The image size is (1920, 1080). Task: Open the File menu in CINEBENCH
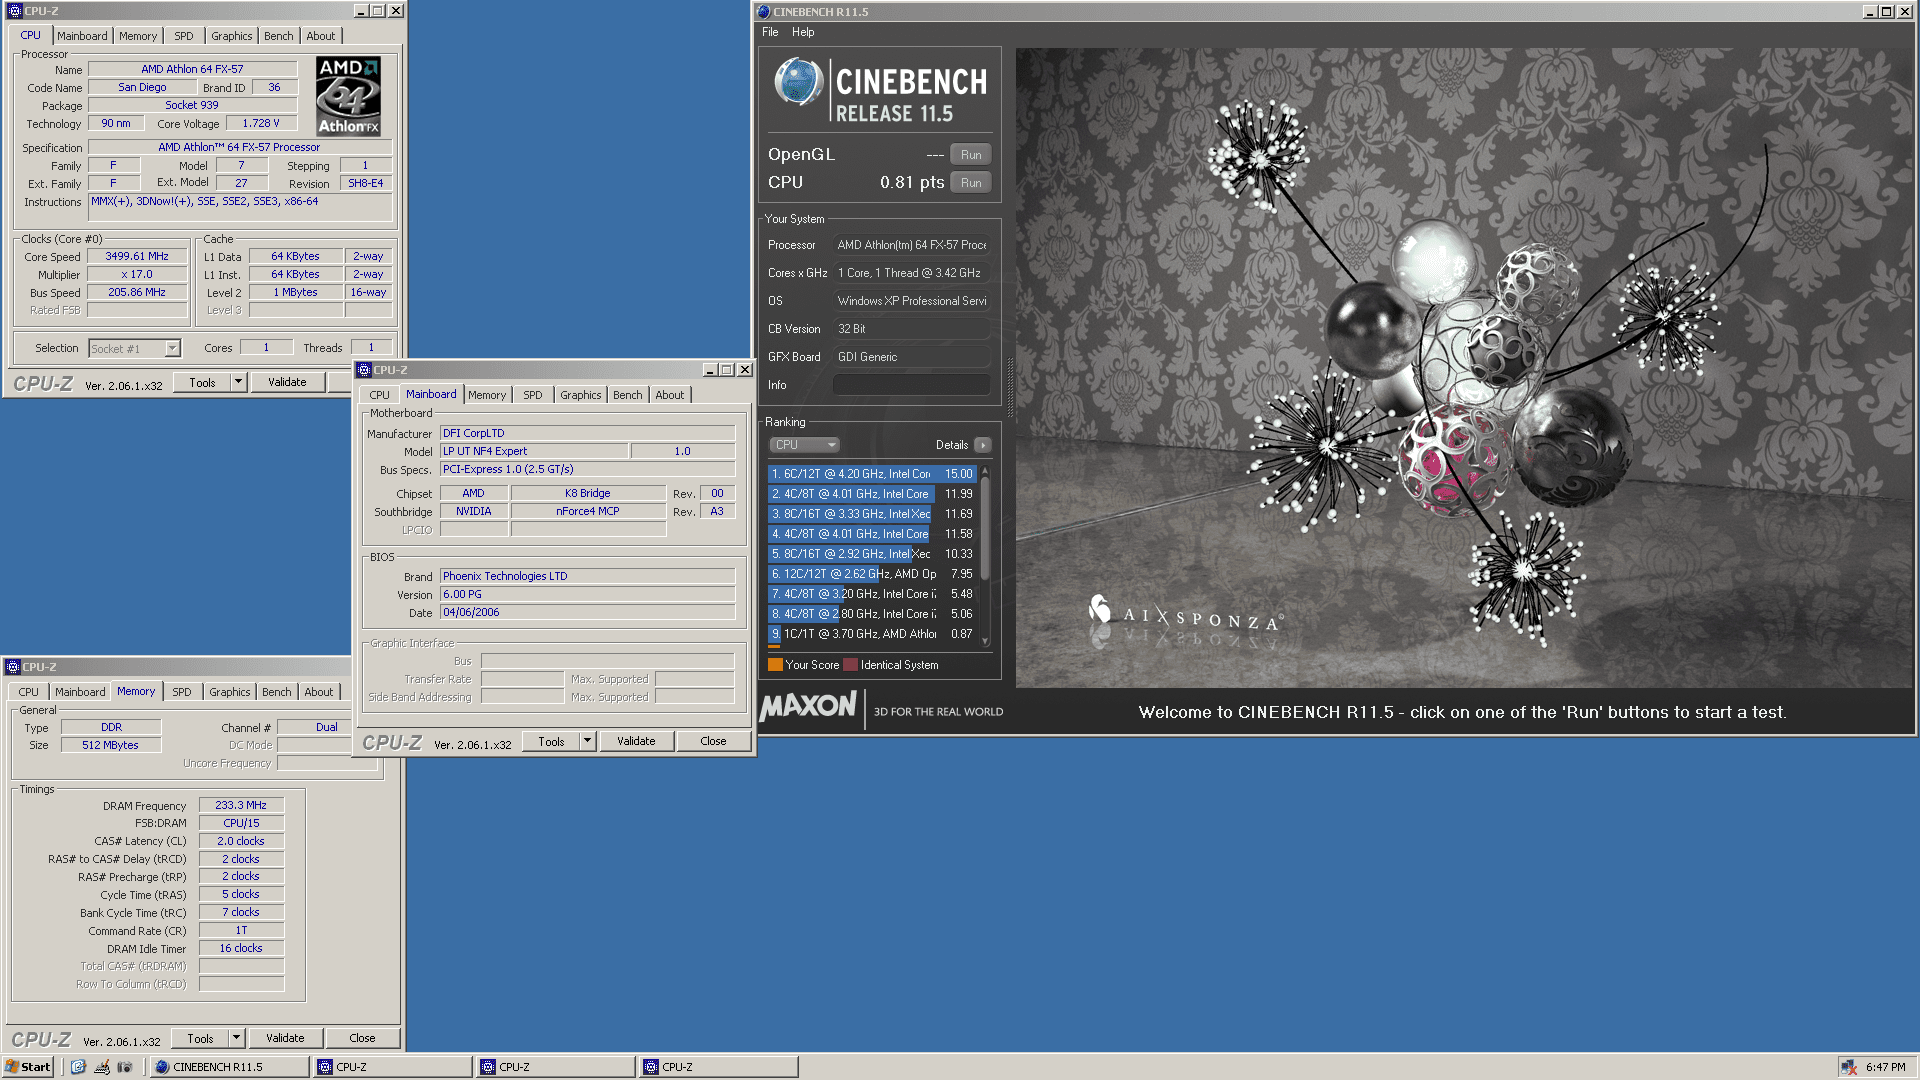[770, 32]
